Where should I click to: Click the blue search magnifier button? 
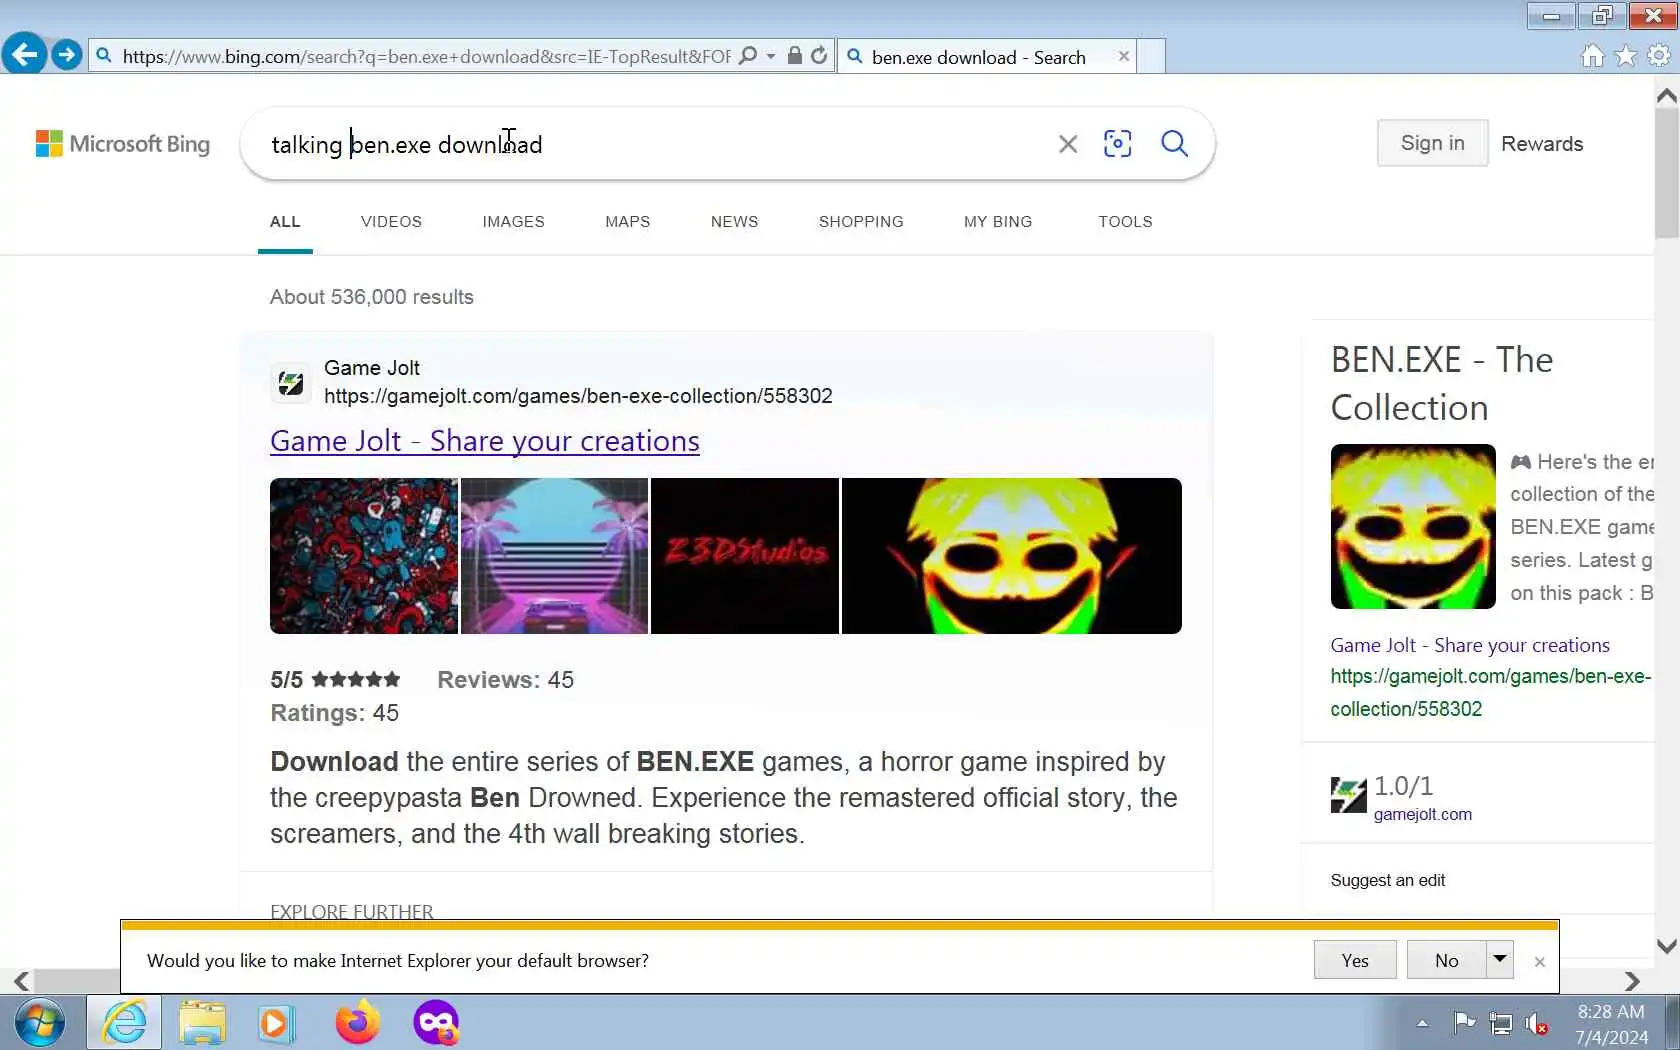(x=1174, y=144)
